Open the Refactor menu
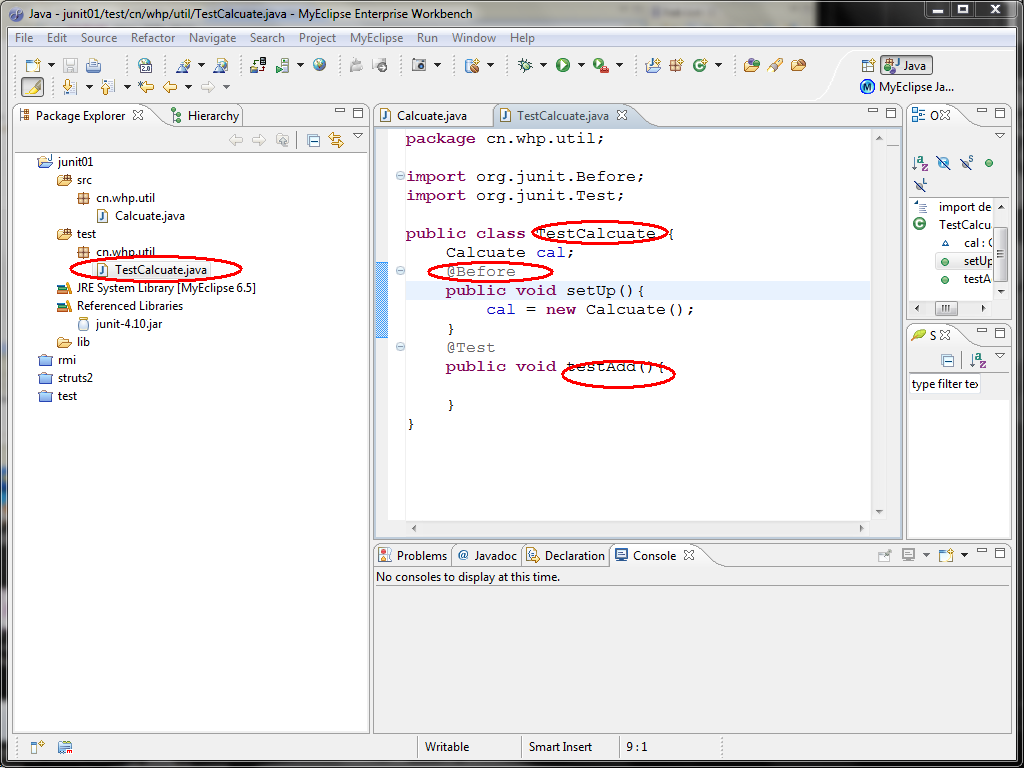Screen dimensions: 1024x768 coord(153,38)
